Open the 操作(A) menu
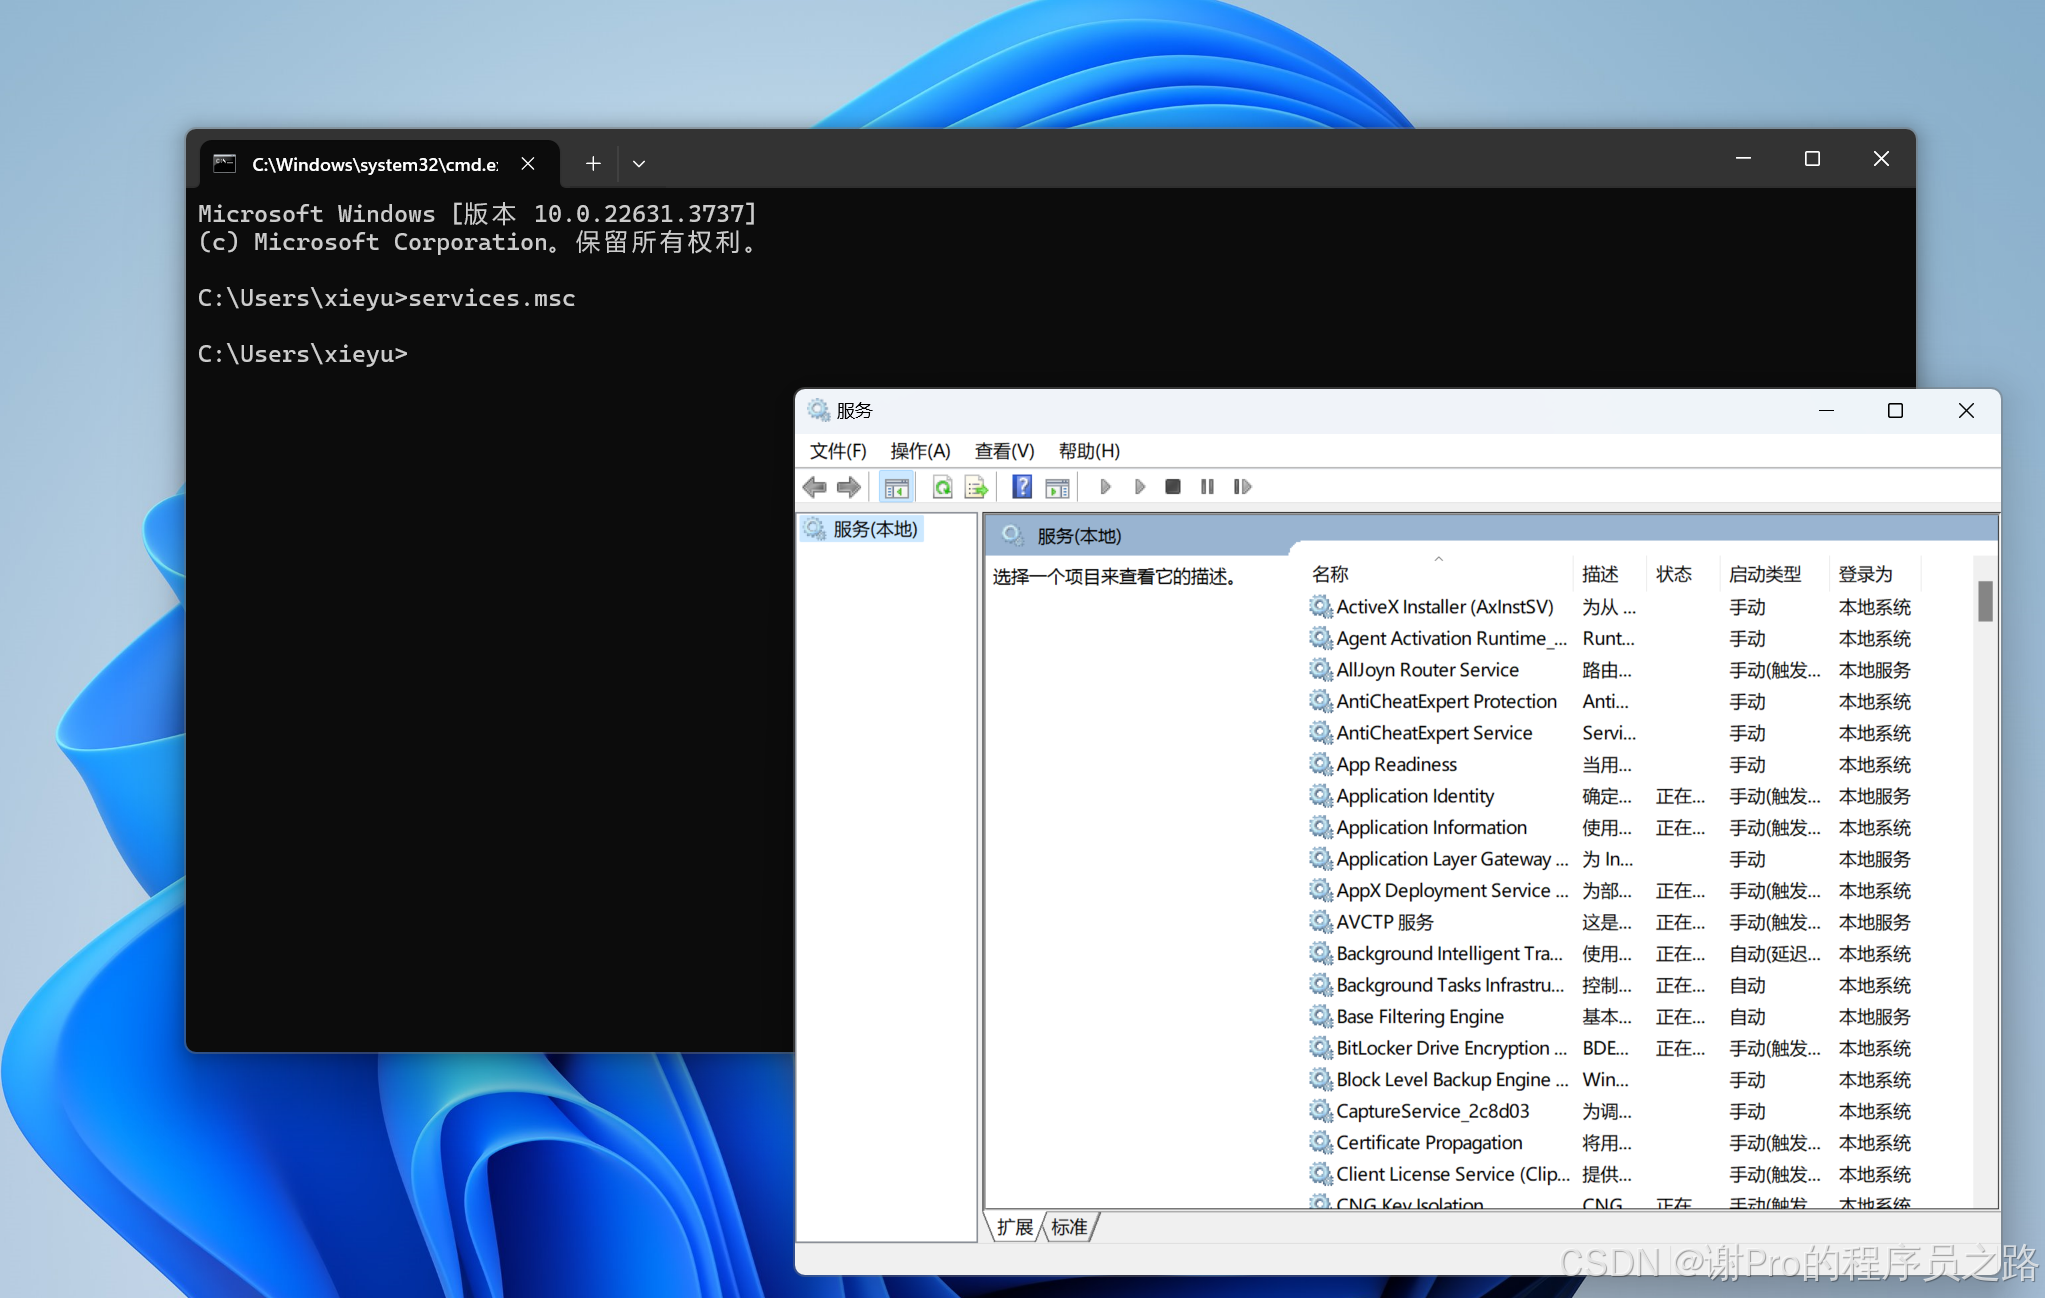This screenshot has width=2045, height=1298. point(920,451)
